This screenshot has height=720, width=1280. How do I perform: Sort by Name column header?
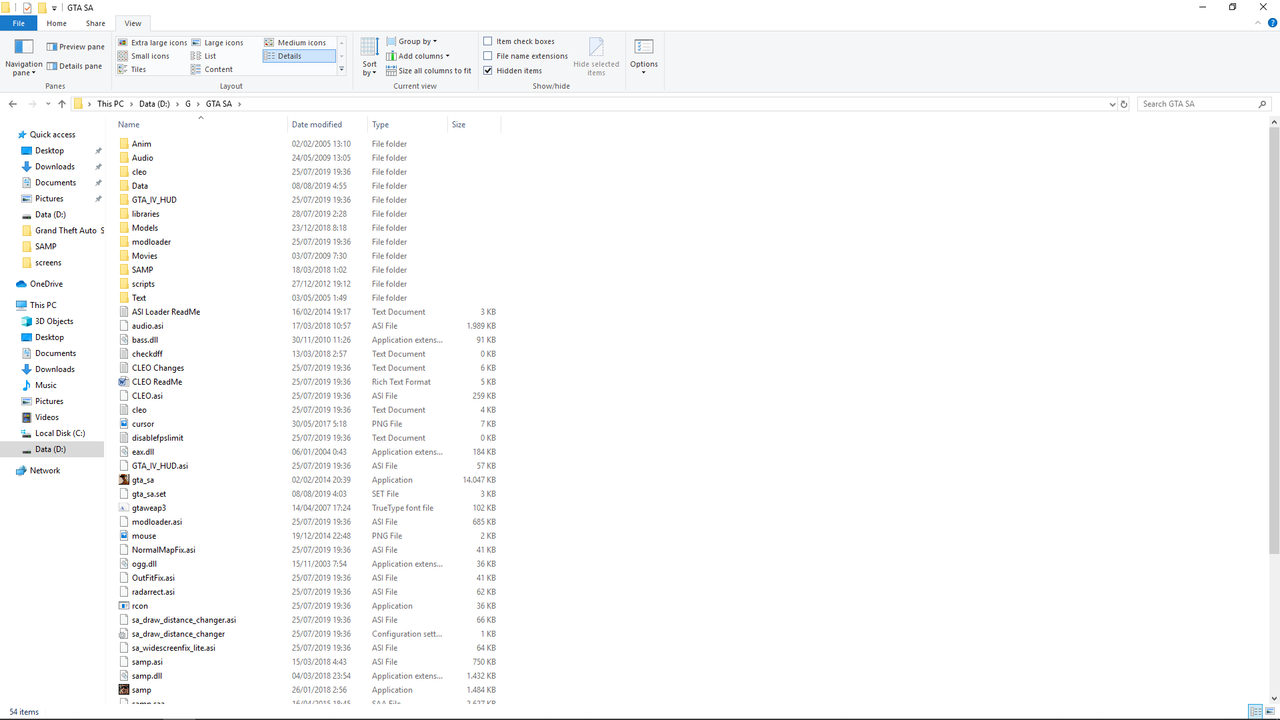tap(200, 125)
